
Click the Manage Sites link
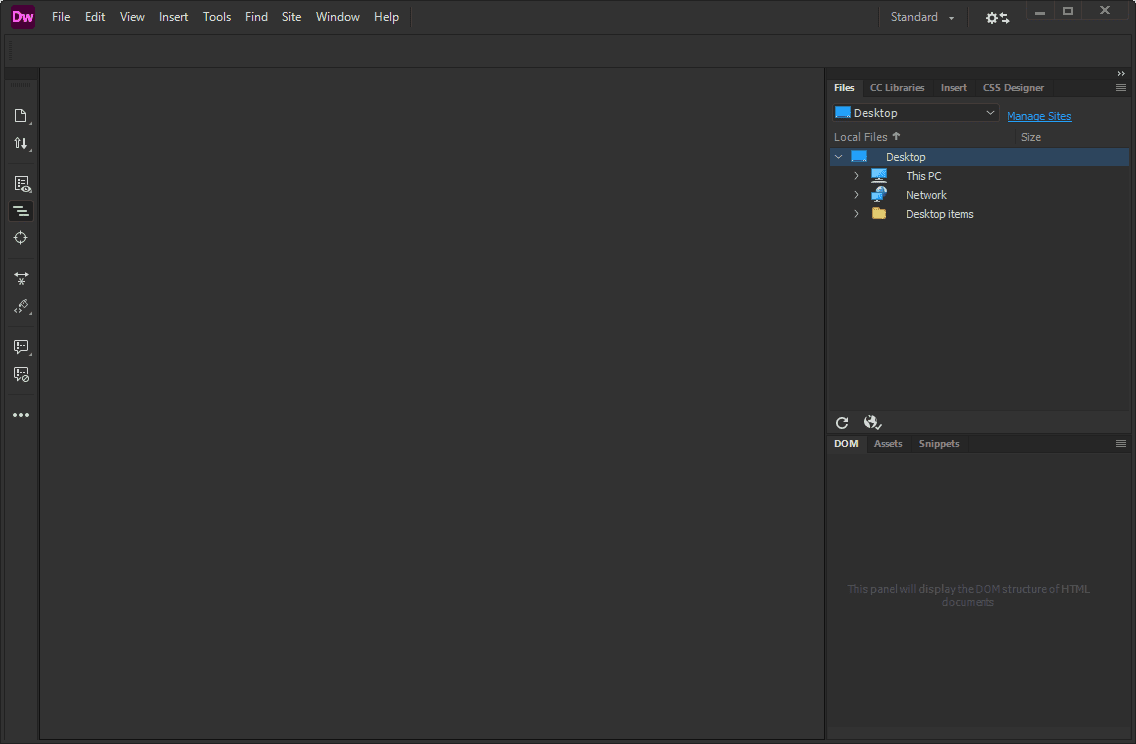click(x=1039, y=116)
